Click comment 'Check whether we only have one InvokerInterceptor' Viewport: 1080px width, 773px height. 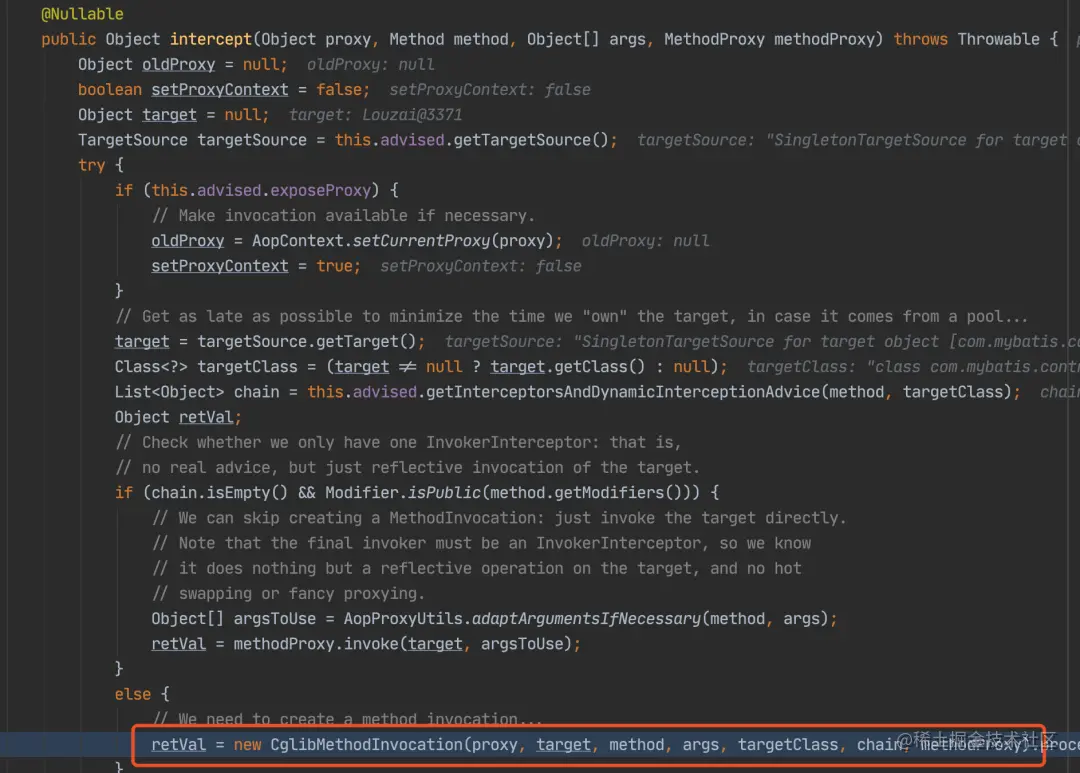pos(398,442)
